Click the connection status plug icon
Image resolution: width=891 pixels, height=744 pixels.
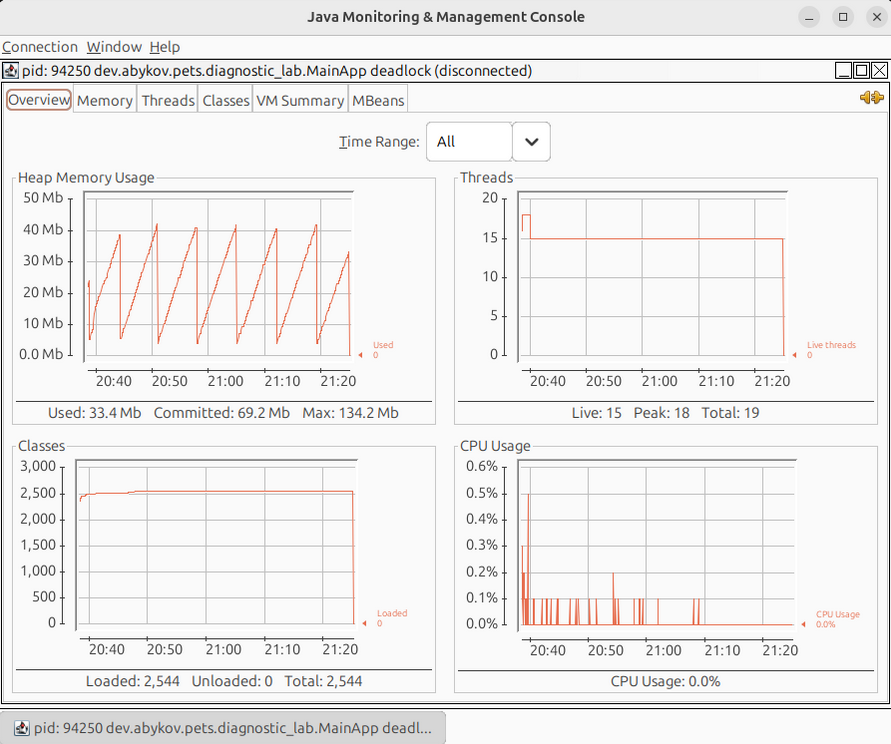[x=871, y=98]
